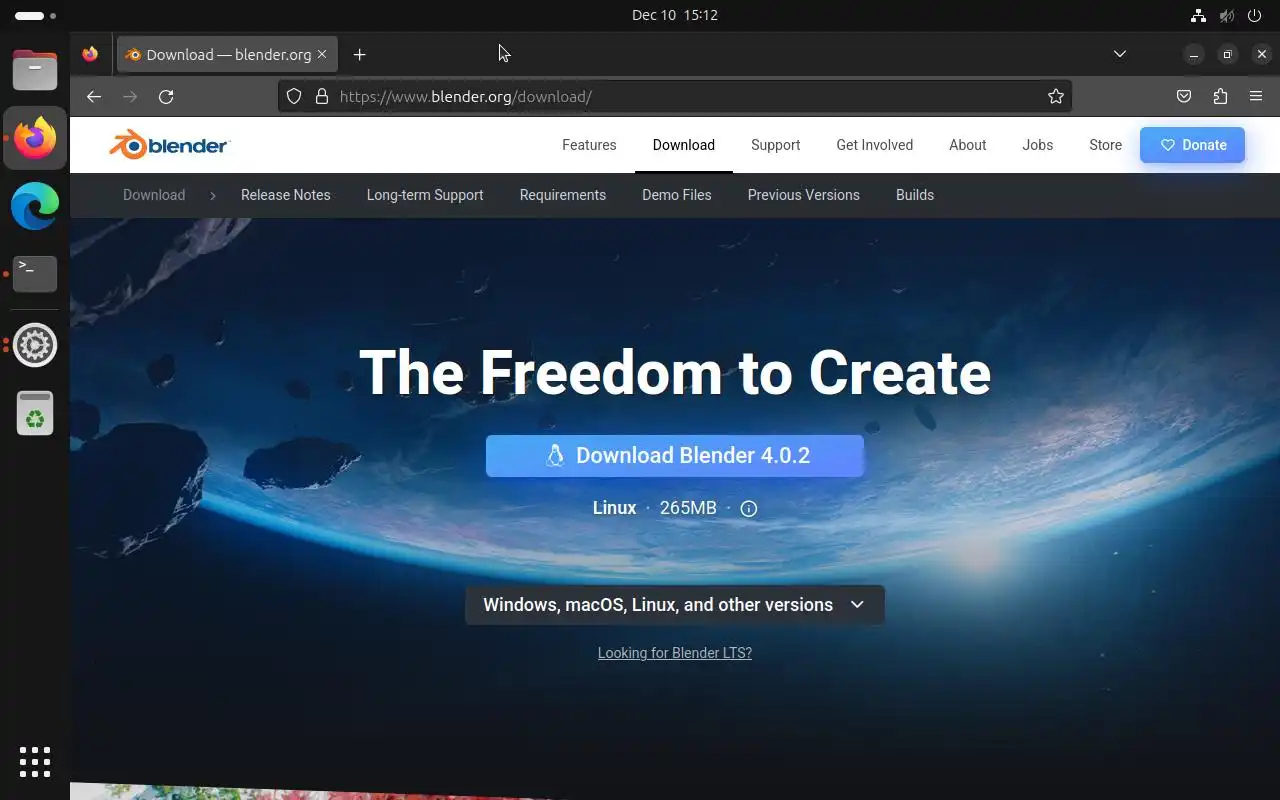Open the Store menu item

tap(1106, 145)
